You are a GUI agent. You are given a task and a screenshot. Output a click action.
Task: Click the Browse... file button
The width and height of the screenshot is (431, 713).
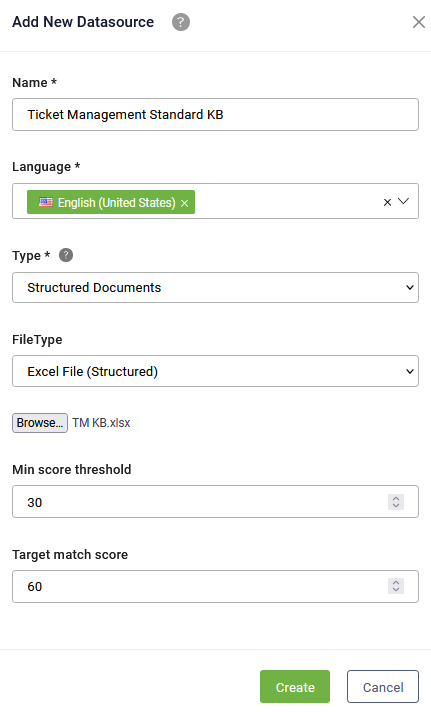(x=40, y=423)
